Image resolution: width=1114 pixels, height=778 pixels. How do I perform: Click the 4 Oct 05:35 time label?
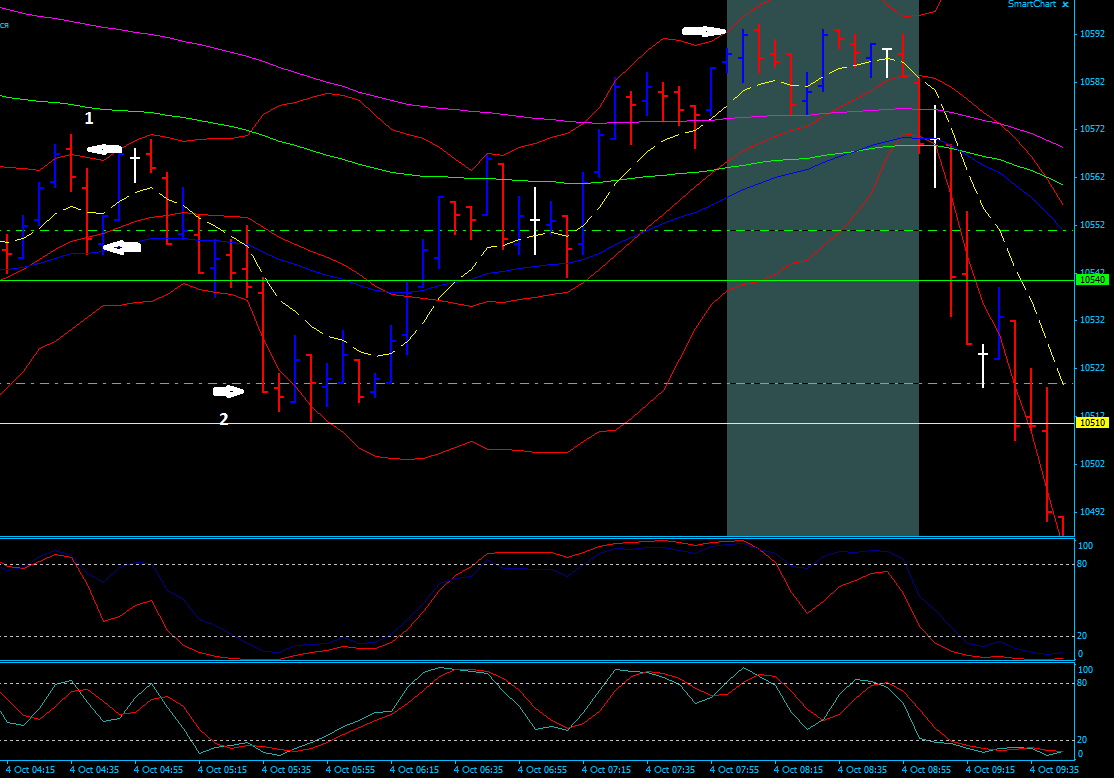[286, 769]
